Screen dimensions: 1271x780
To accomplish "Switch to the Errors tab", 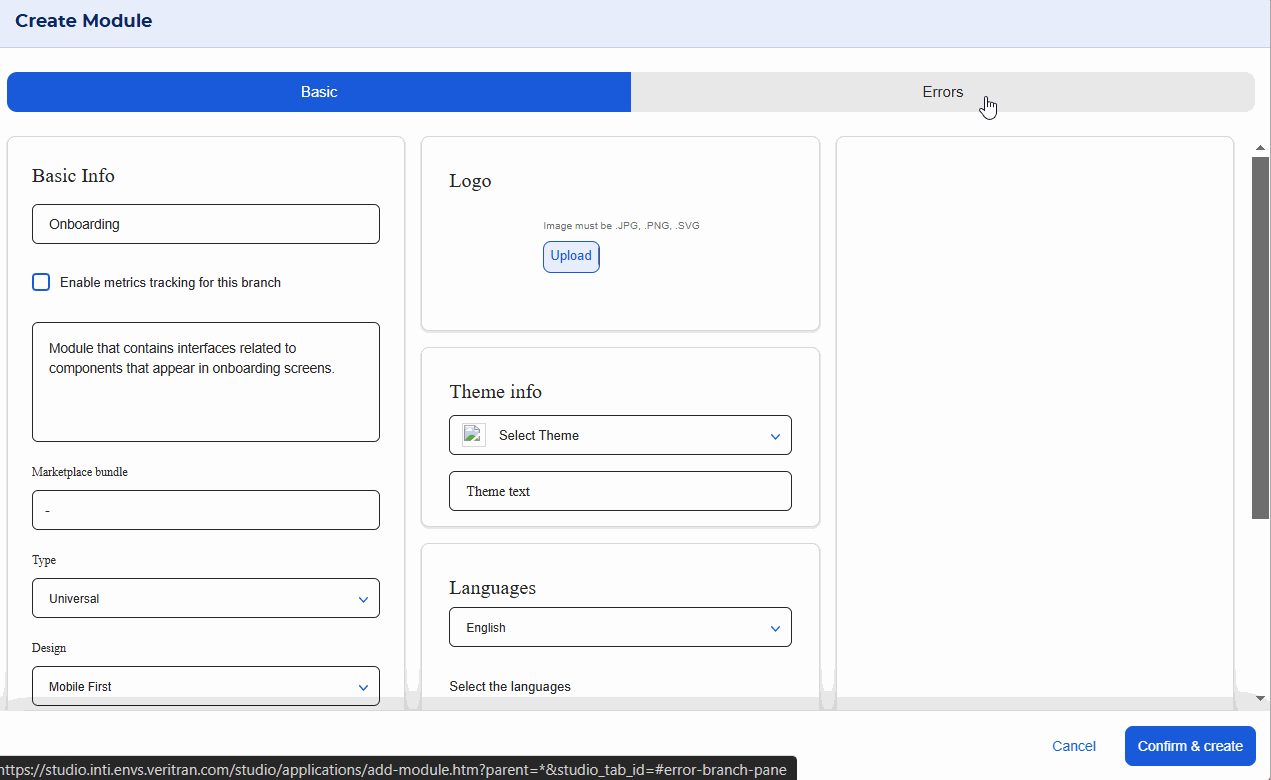I will [x=942, y=92].
